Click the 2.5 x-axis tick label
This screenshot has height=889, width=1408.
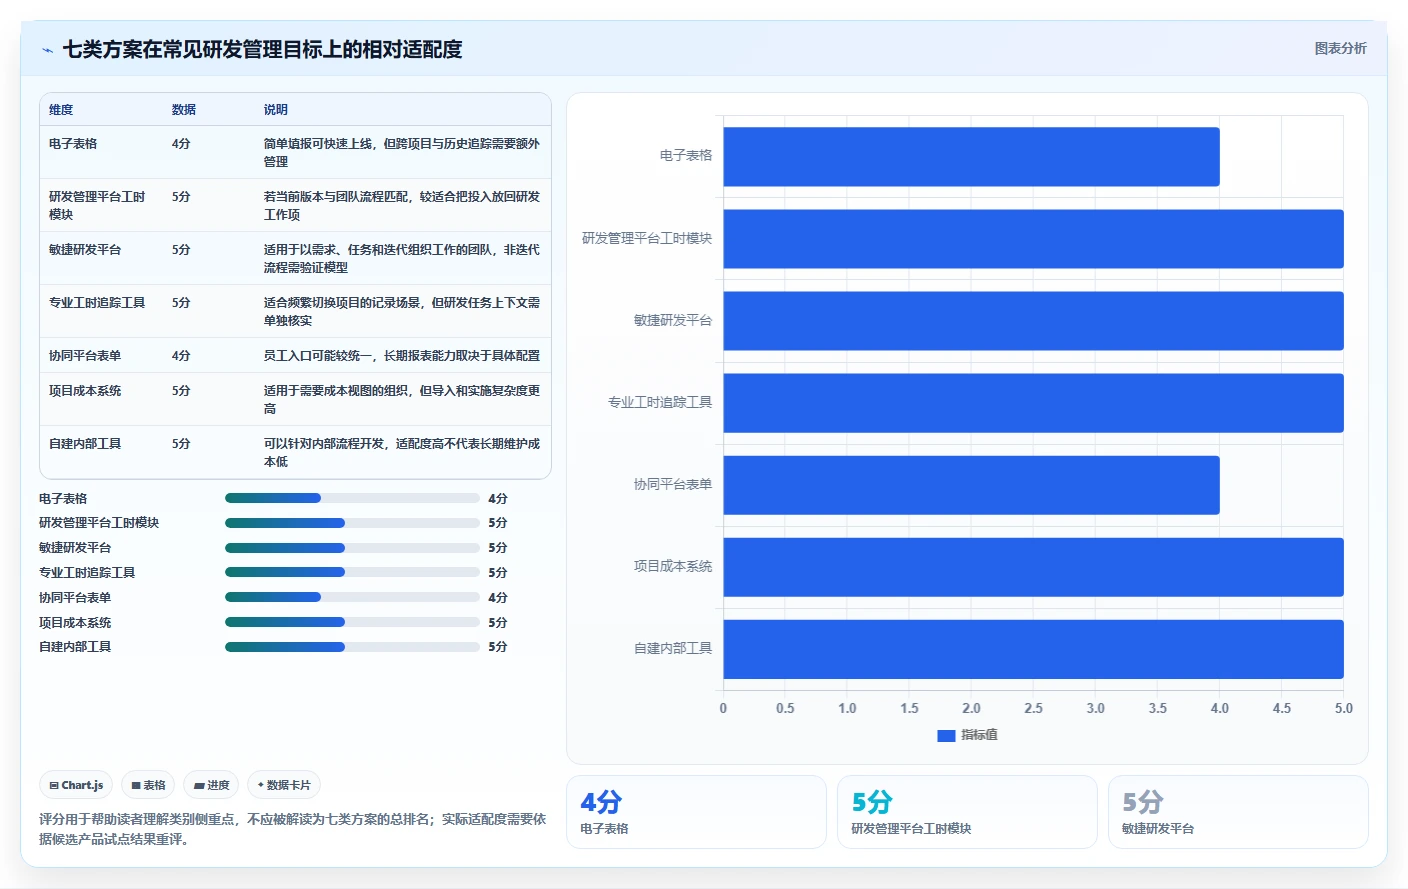point(1033,708)
